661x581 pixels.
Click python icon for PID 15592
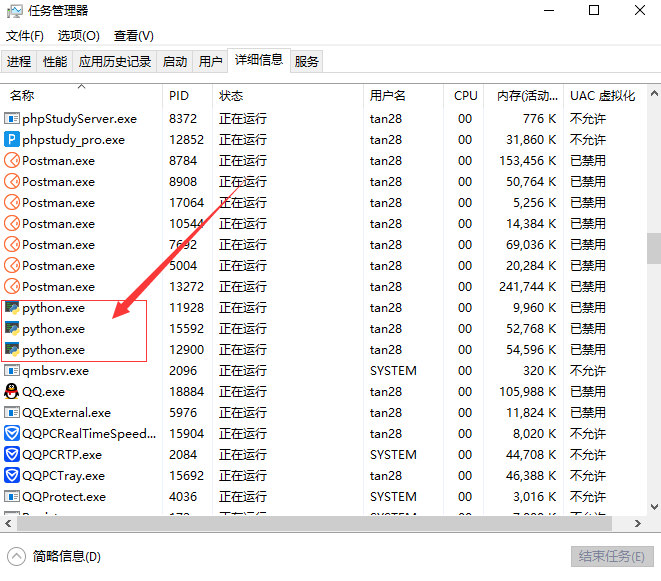tap(12, 328)
